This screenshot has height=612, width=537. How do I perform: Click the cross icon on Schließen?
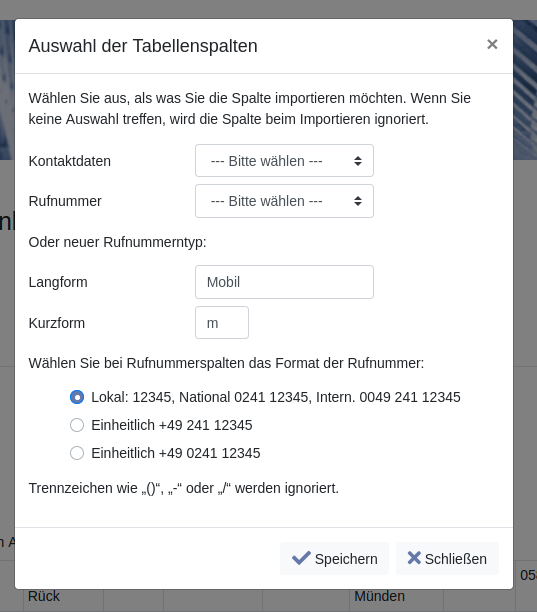pyautogui.click(x=414, y=558)
